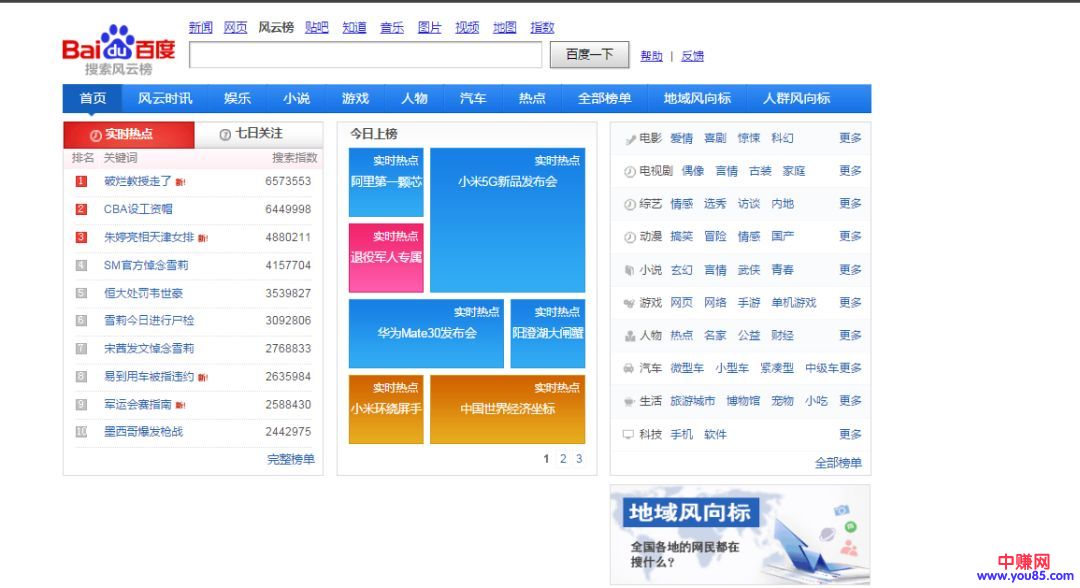Click the search input field
Image resolution: width=1080 pixels, height=588 pixels.
(365, 55)
